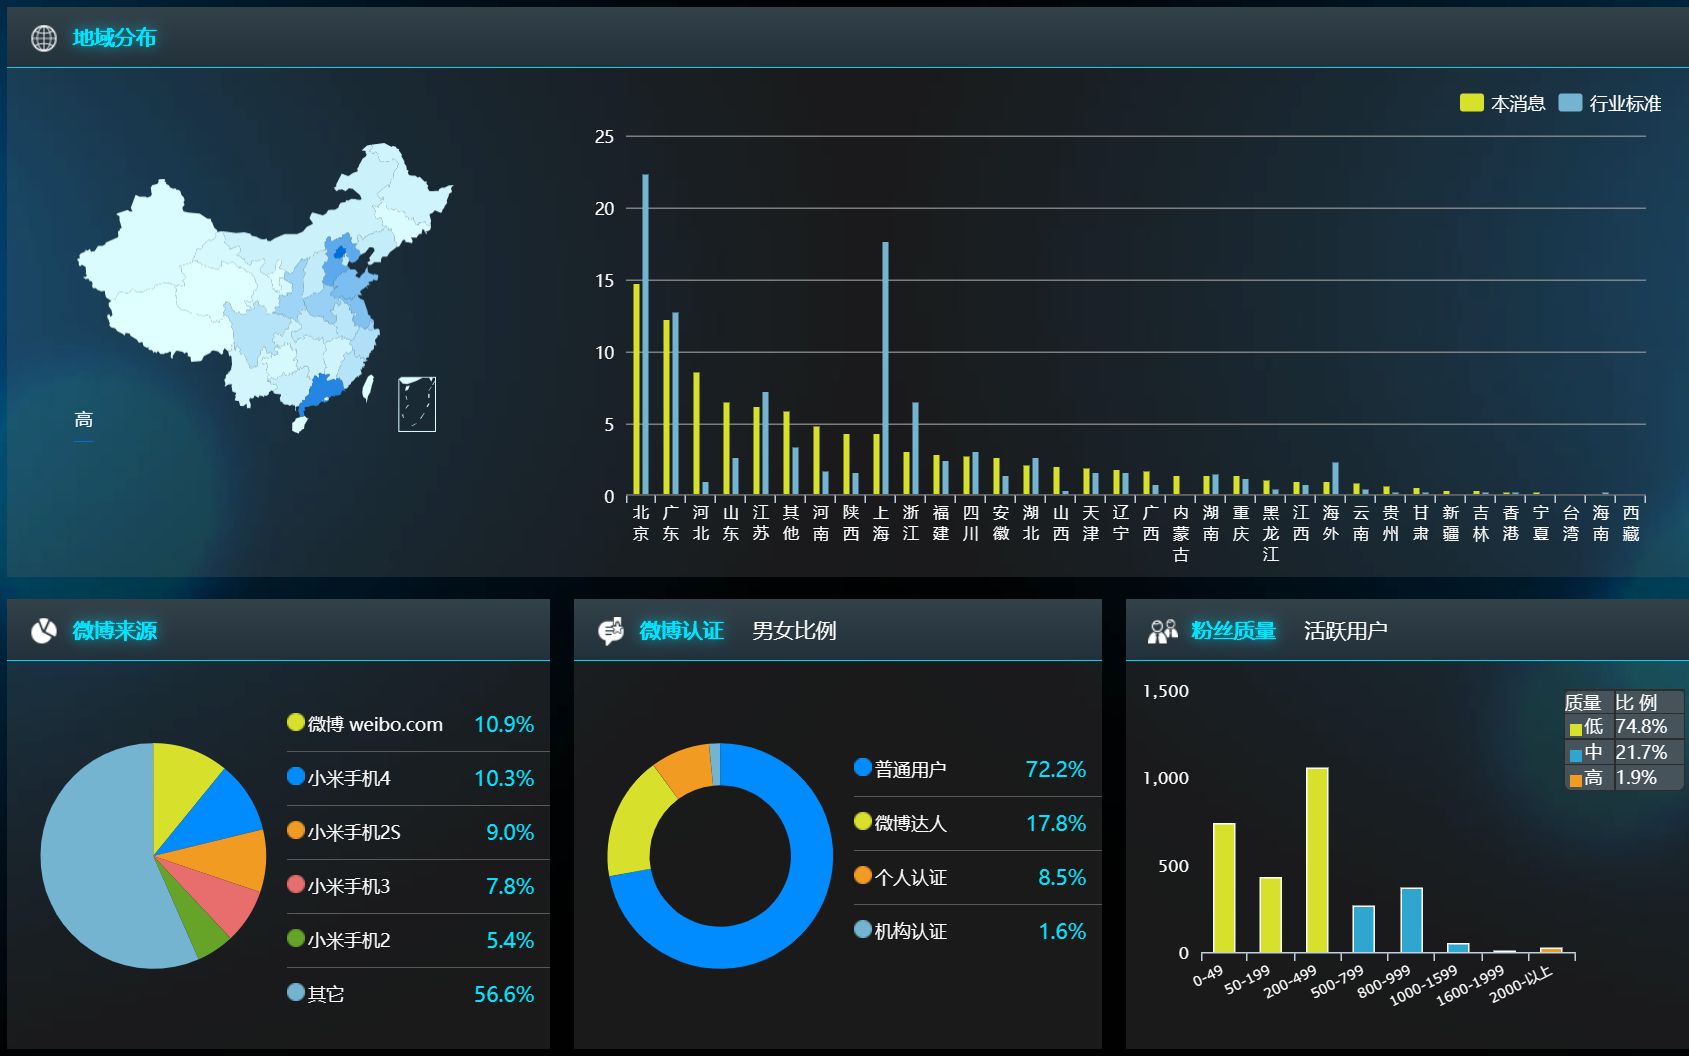Click the 北京 yellow bar in regional chart

tap(636, 390)
